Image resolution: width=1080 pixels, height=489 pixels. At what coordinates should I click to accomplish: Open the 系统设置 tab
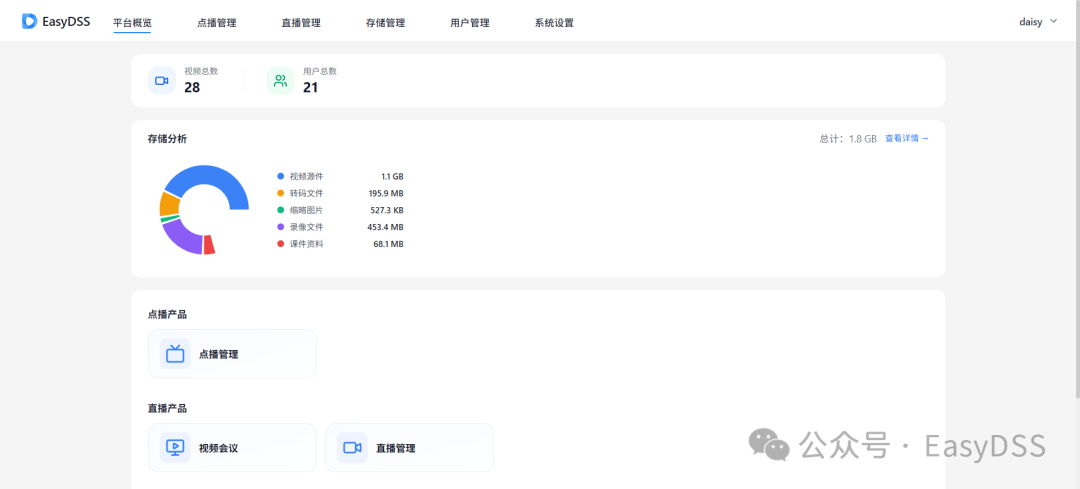[554, 23]
